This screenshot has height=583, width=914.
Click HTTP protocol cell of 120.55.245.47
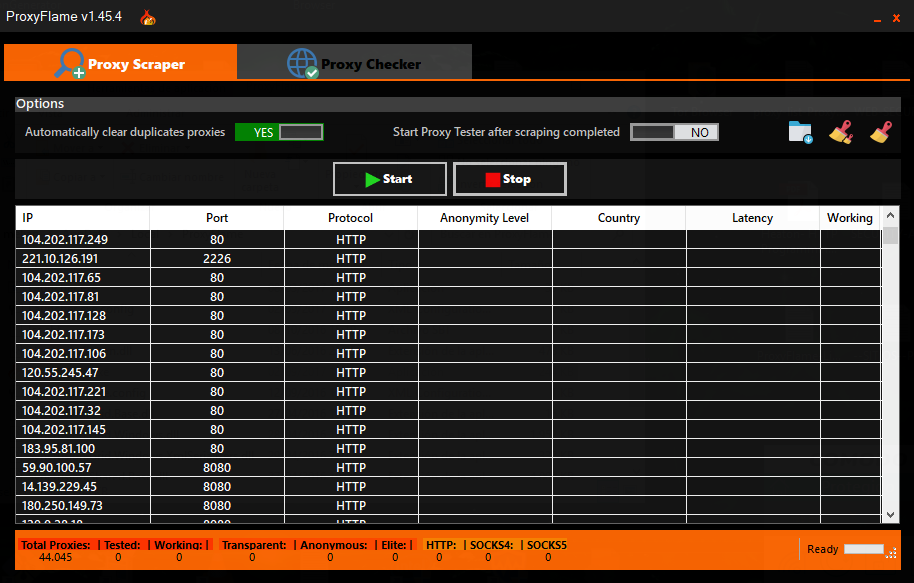click(x=351, y=373)
